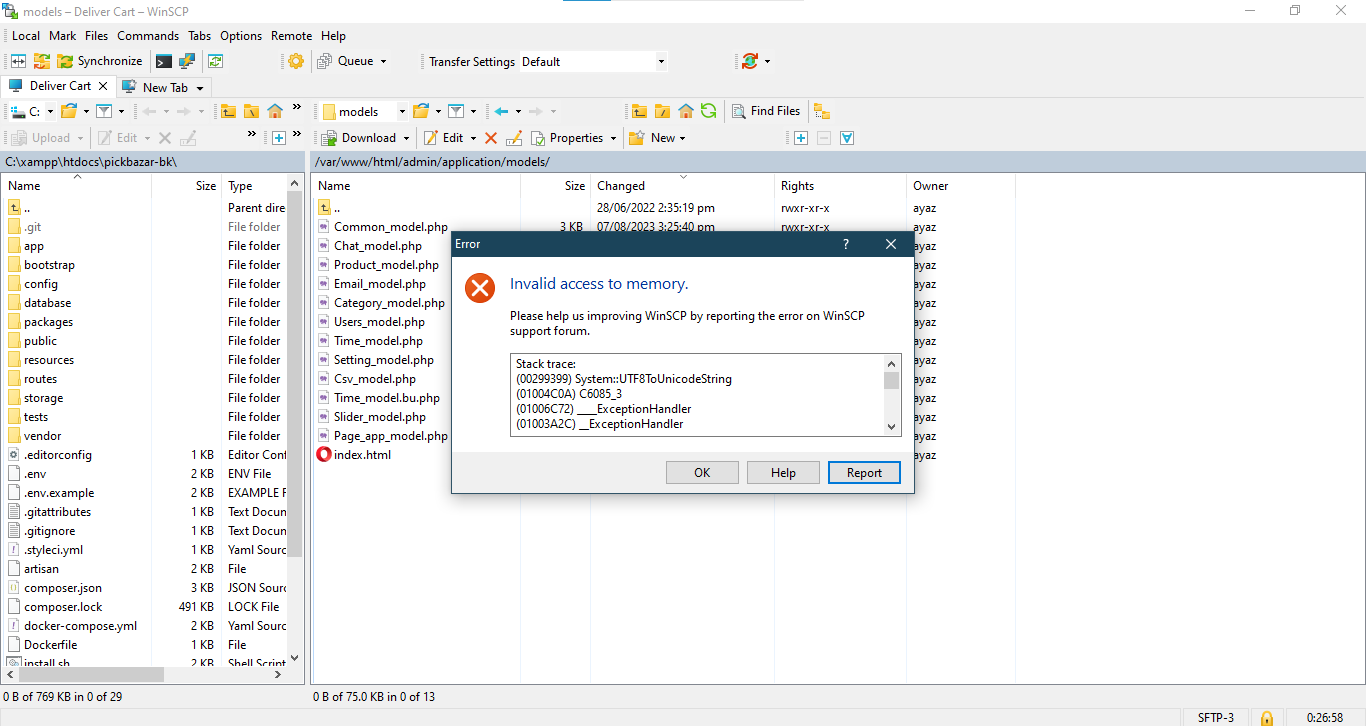Viewport: 1366px width, 726px height.
Task: Refresh the remote directory with green refresh icon
Action: [x=708, y=110]
